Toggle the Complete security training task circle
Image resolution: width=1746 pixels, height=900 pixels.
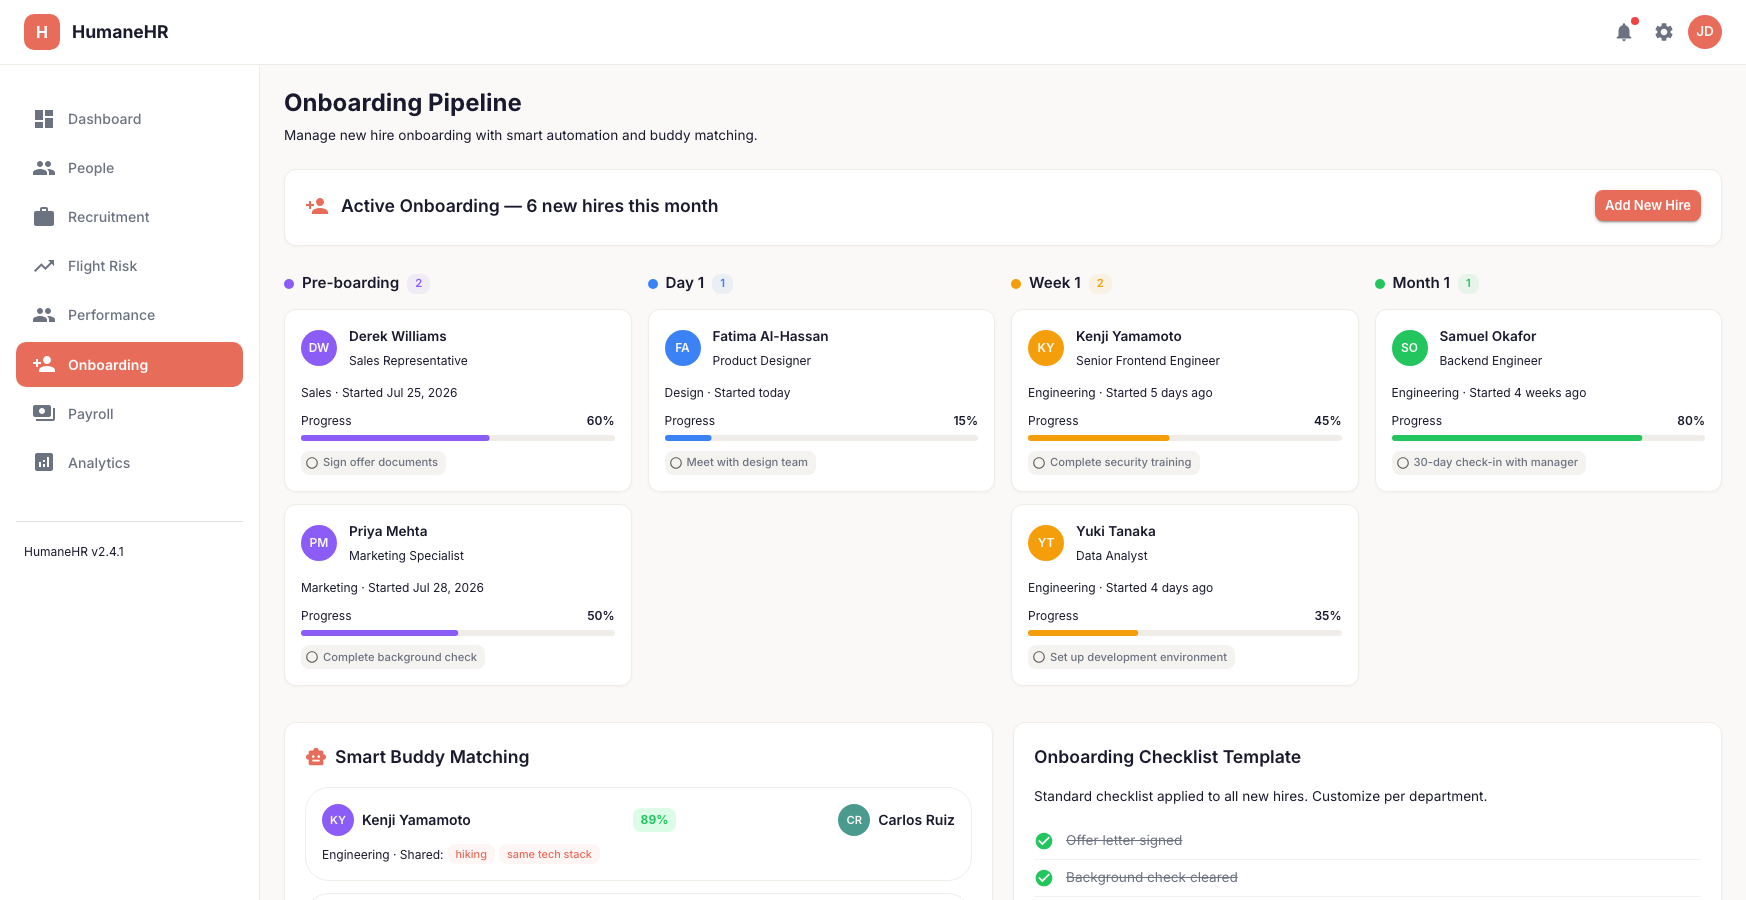pyautogui.click(x=1039, y=463)
